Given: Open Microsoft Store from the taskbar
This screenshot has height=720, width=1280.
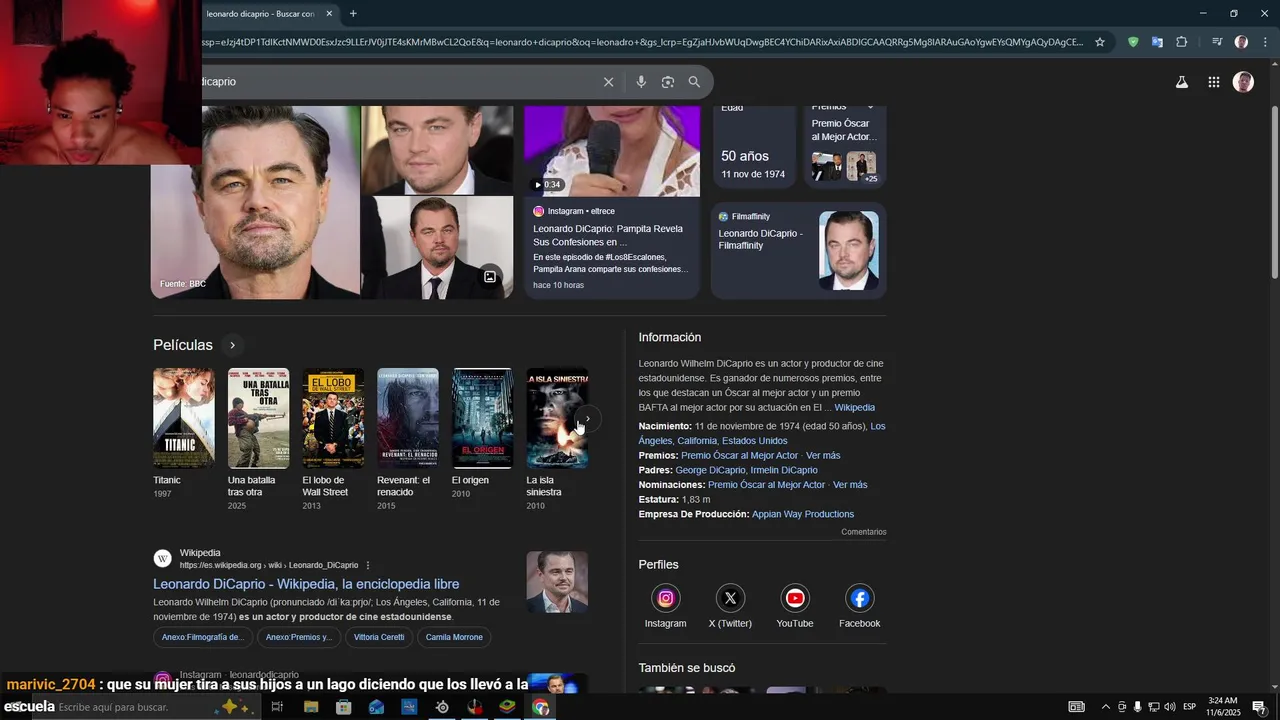Looking at the screenshot, I should coord(343,707).
